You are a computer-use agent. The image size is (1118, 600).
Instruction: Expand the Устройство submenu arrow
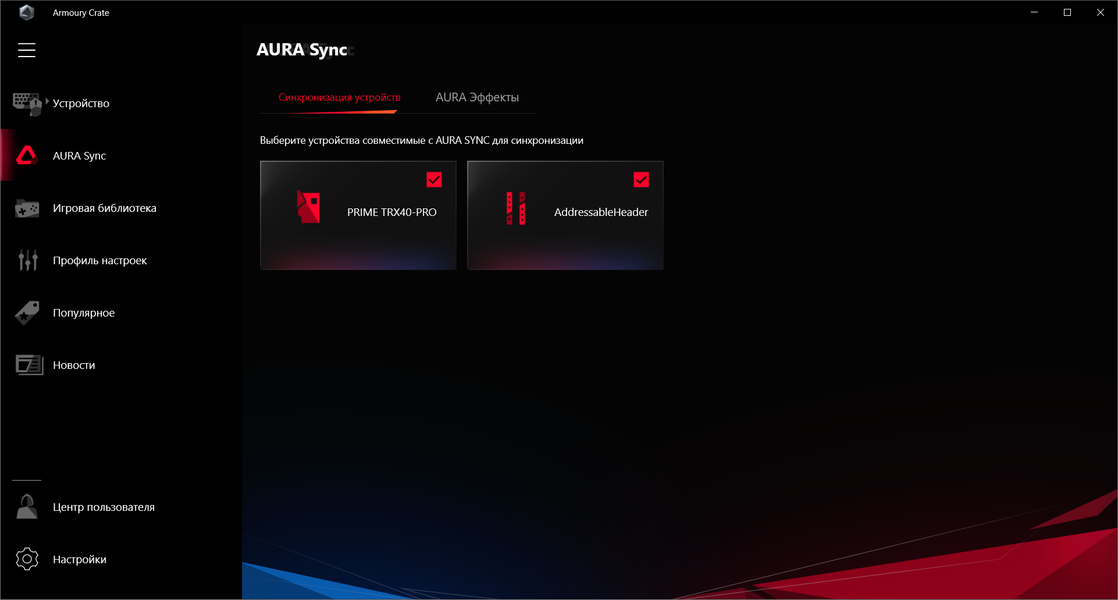tap(47, 101)
